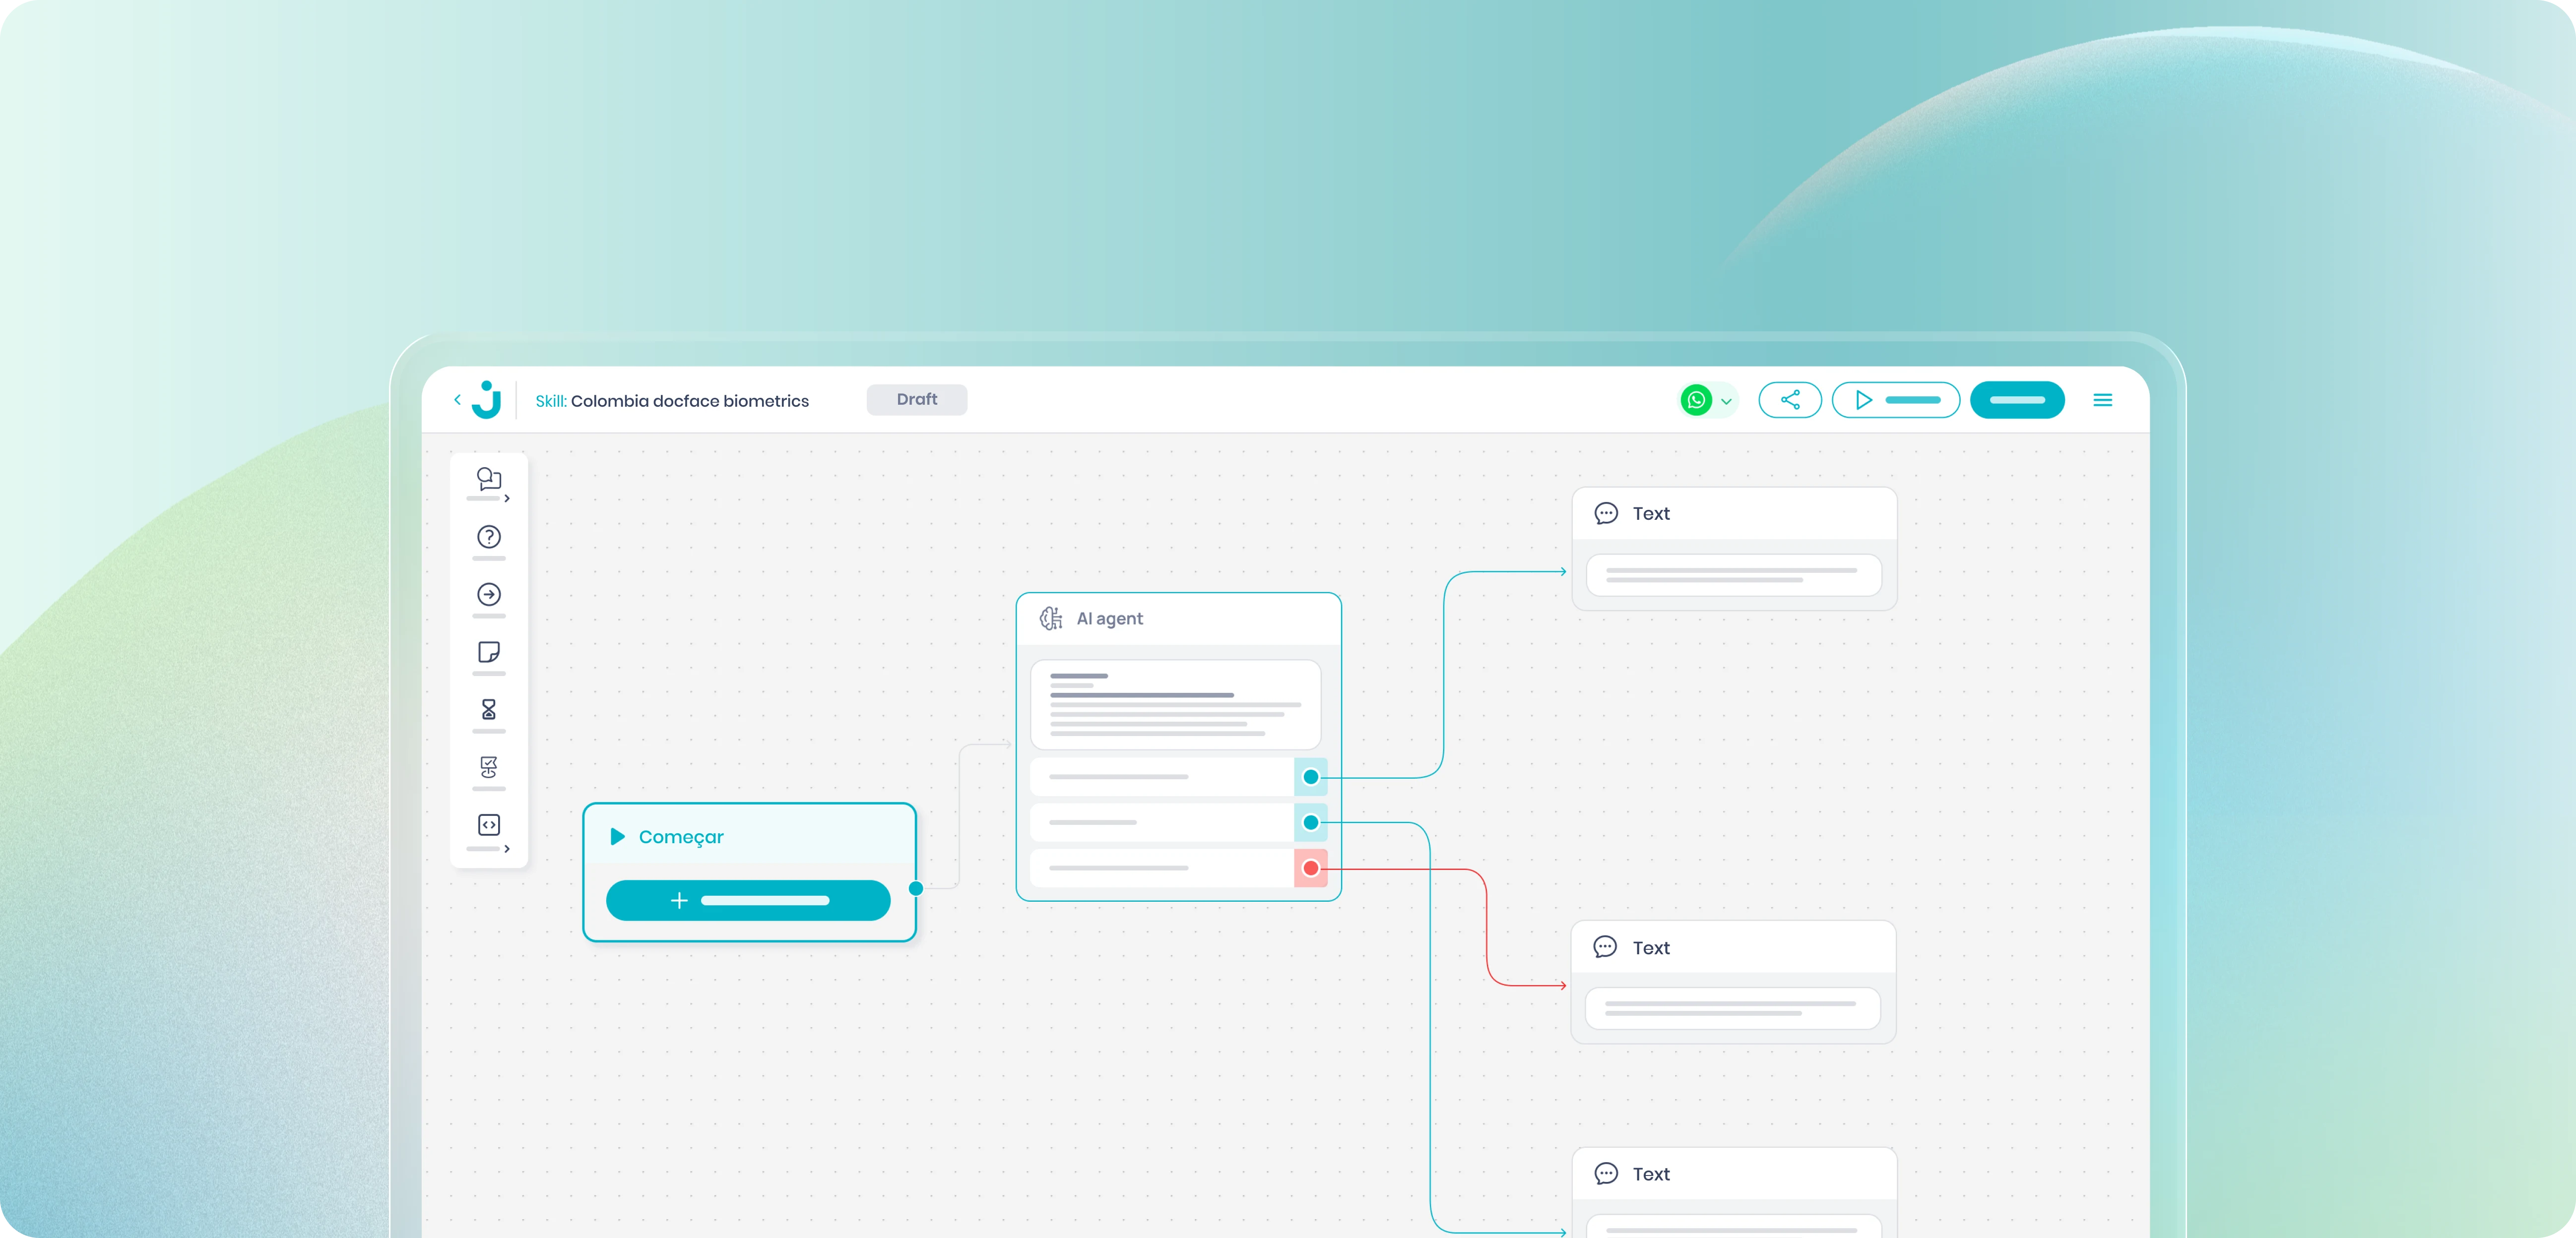
Task: Open the hamburger menu in top right
Action: (2102, 400)
